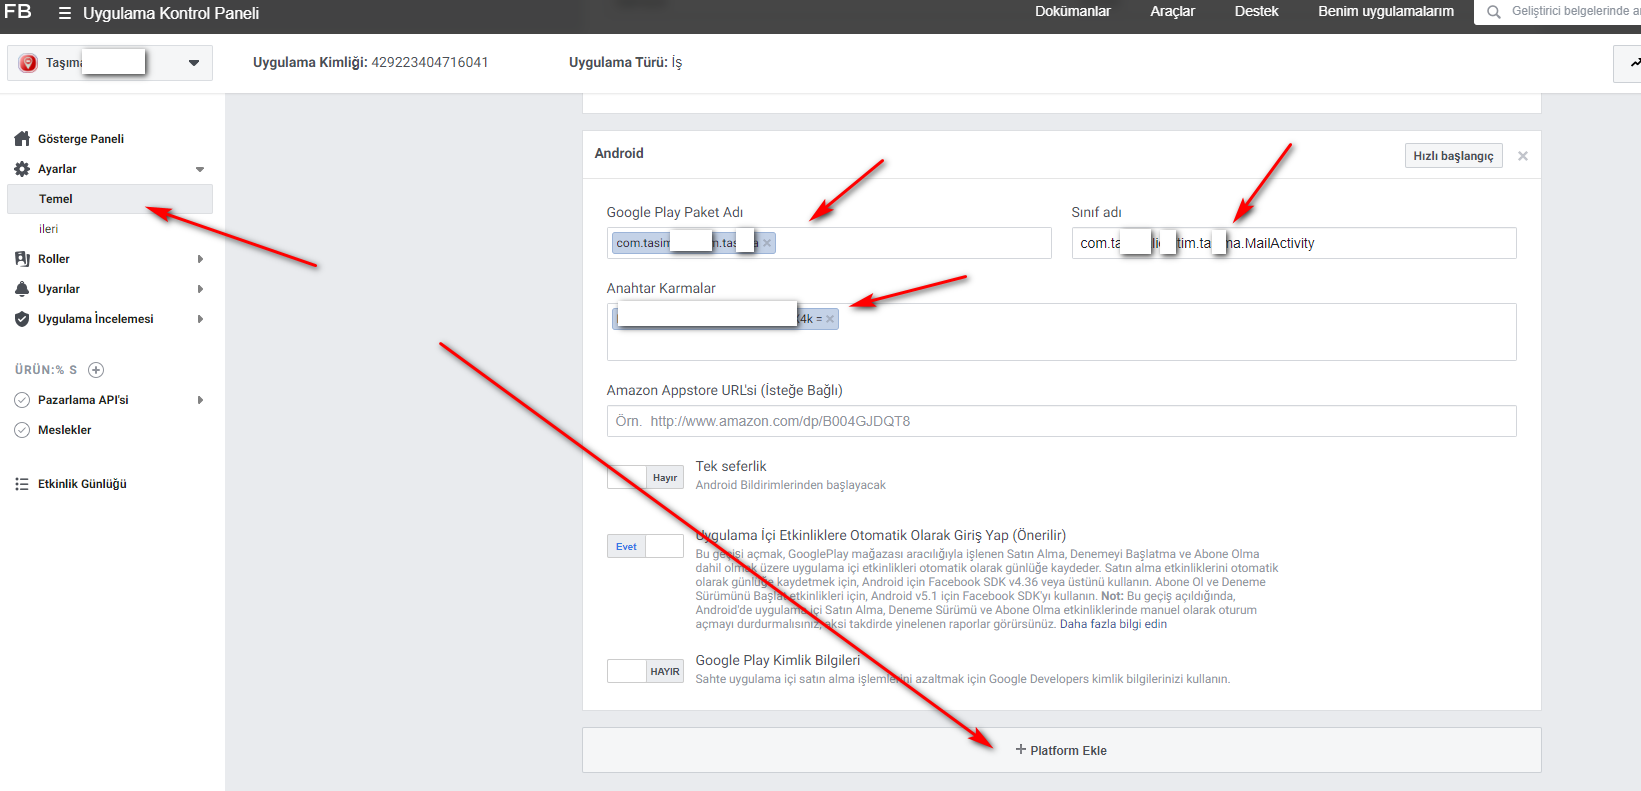This screenshot has width=1641, height=791.
Task: Close the Android platform panel
Action: 1523,156
